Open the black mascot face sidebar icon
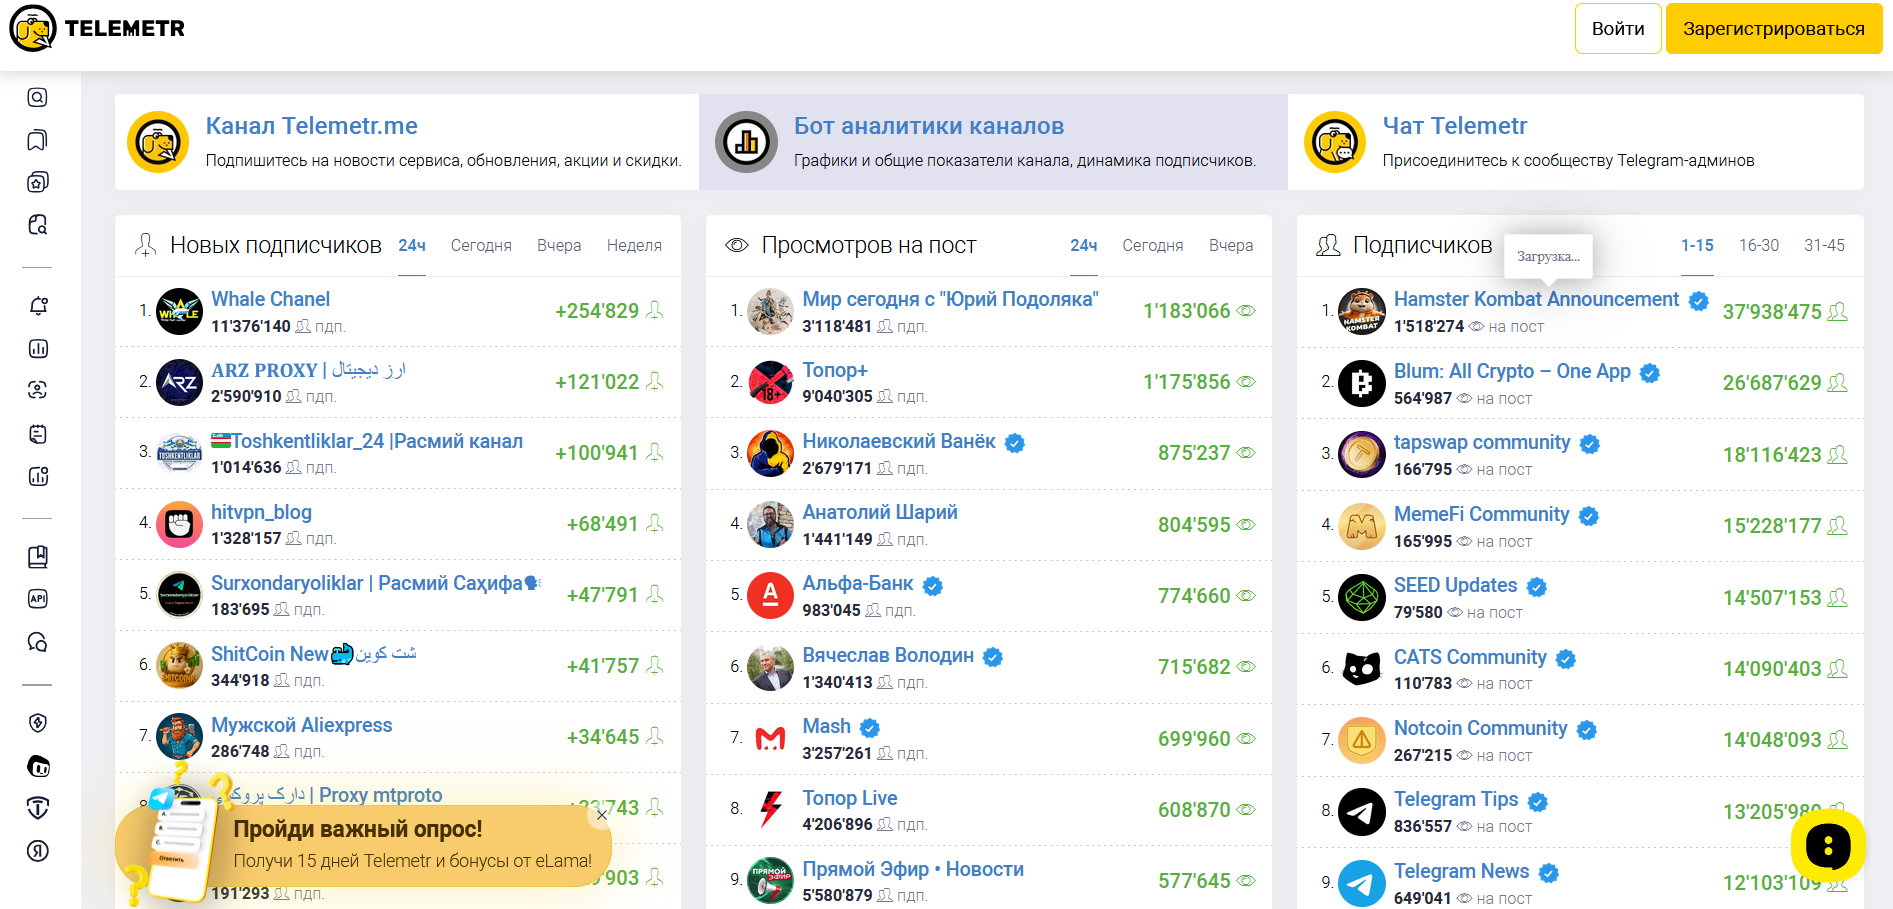This screenshot has width=1893, height=909. pyautogui.click(x=37, y=766)
